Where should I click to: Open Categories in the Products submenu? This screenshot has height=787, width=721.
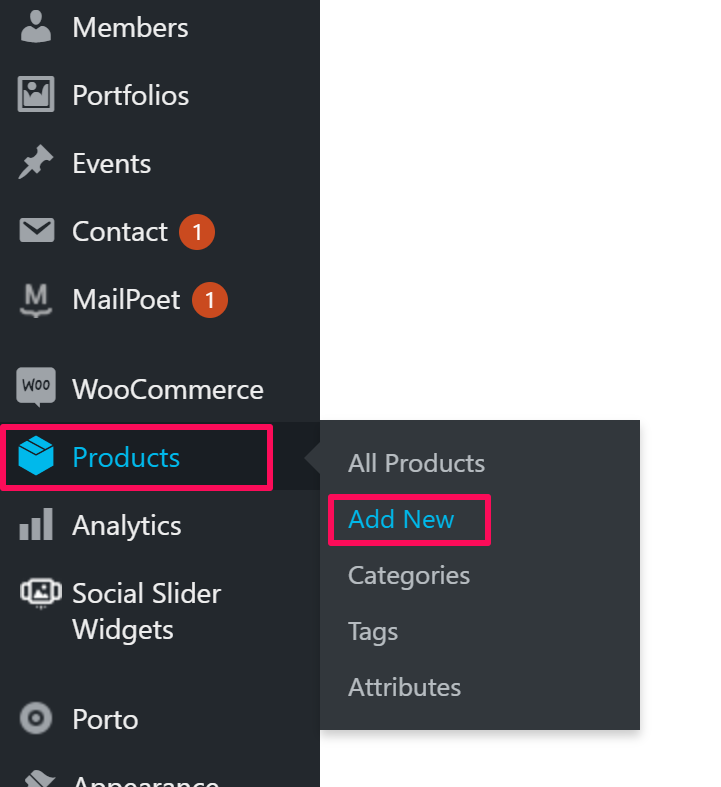click(408, 575)
